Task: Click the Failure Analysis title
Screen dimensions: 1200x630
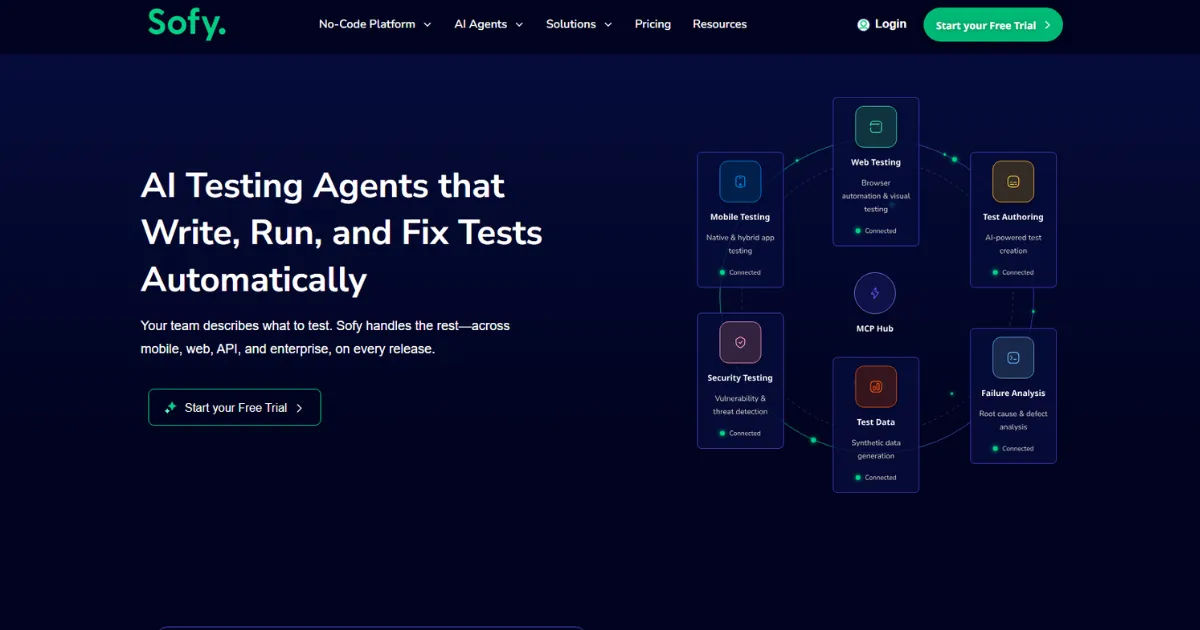Action: 1013,393
